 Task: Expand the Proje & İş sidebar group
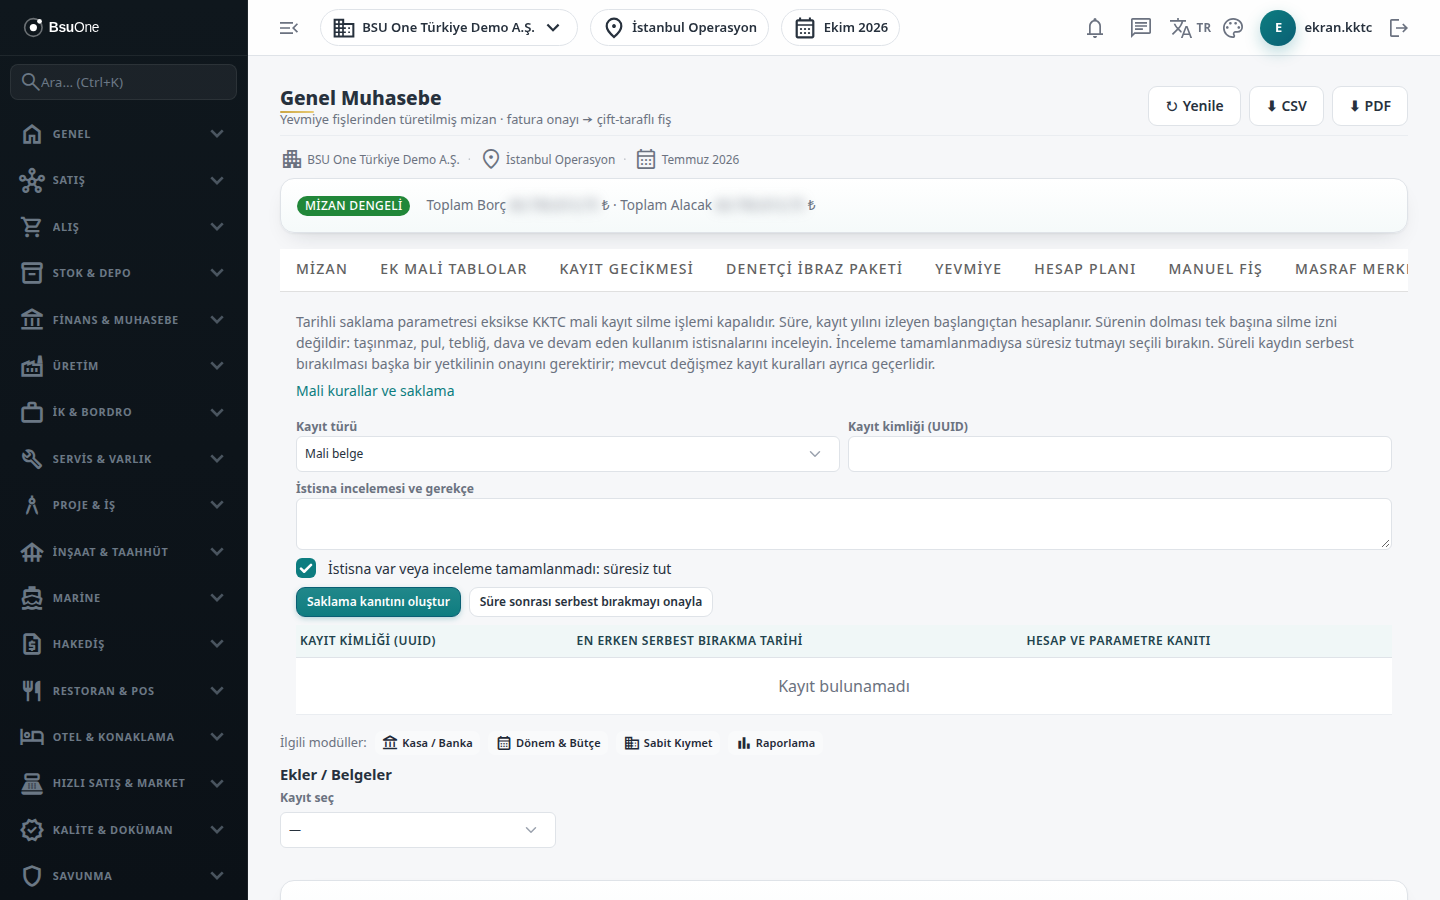[124, 505]
